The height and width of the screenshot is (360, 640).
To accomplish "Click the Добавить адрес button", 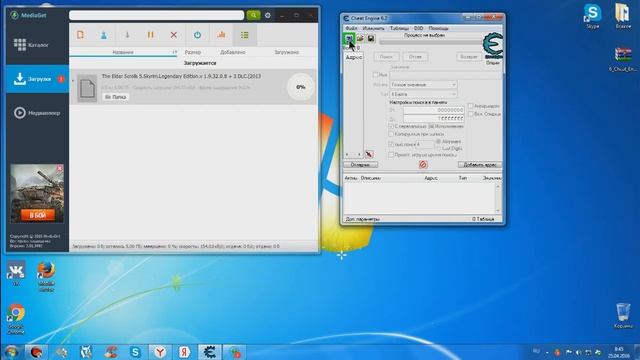I will (x=480, y=164).
